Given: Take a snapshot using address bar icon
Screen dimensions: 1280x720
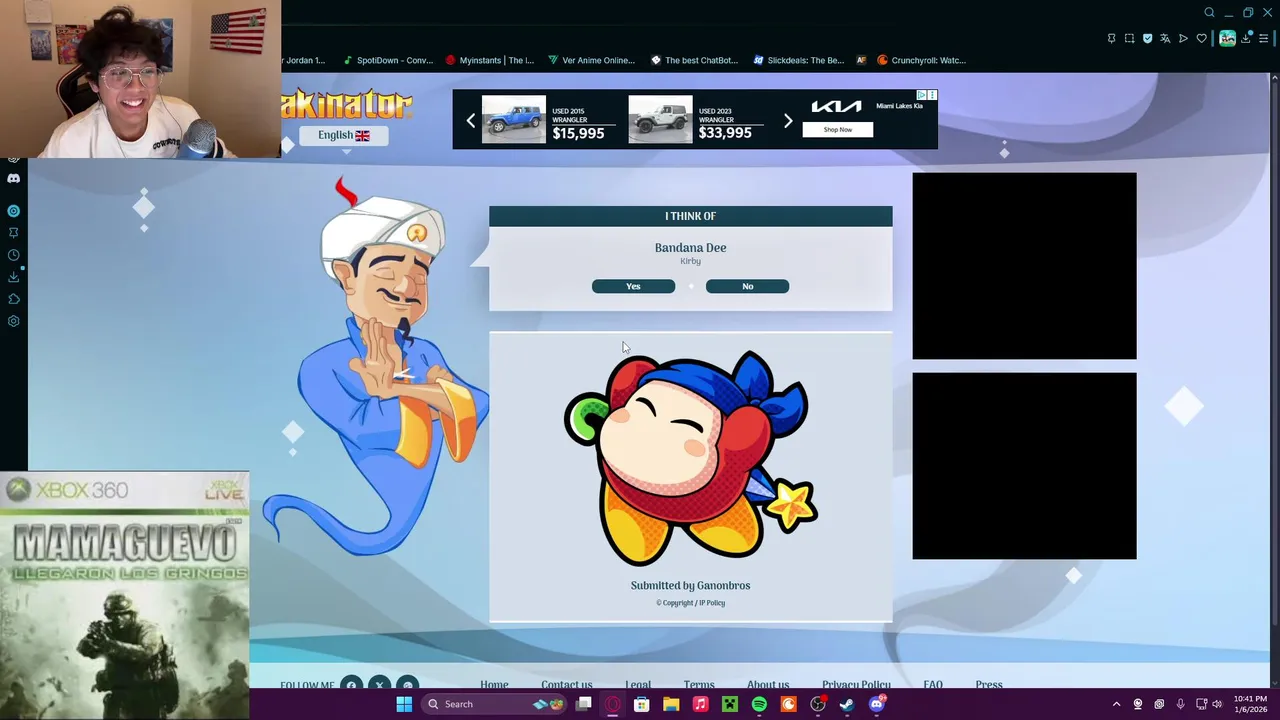Looking at the screenshot, I should point(1129,39).
